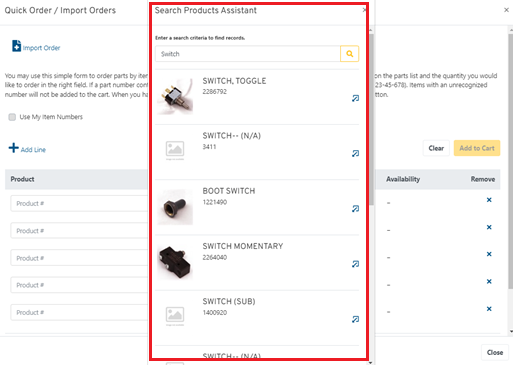
Task: Open the toggle switch product thumbnail
Action: point(175,96)
